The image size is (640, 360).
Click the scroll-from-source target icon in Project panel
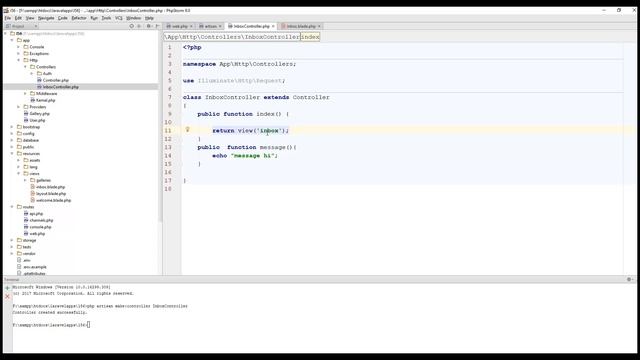click(131, 26)
